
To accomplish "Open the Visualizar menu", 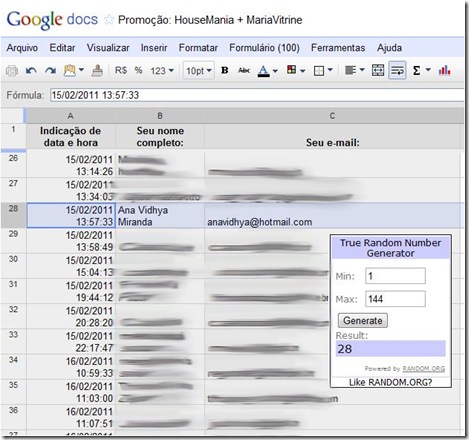I will click(108, 48).
